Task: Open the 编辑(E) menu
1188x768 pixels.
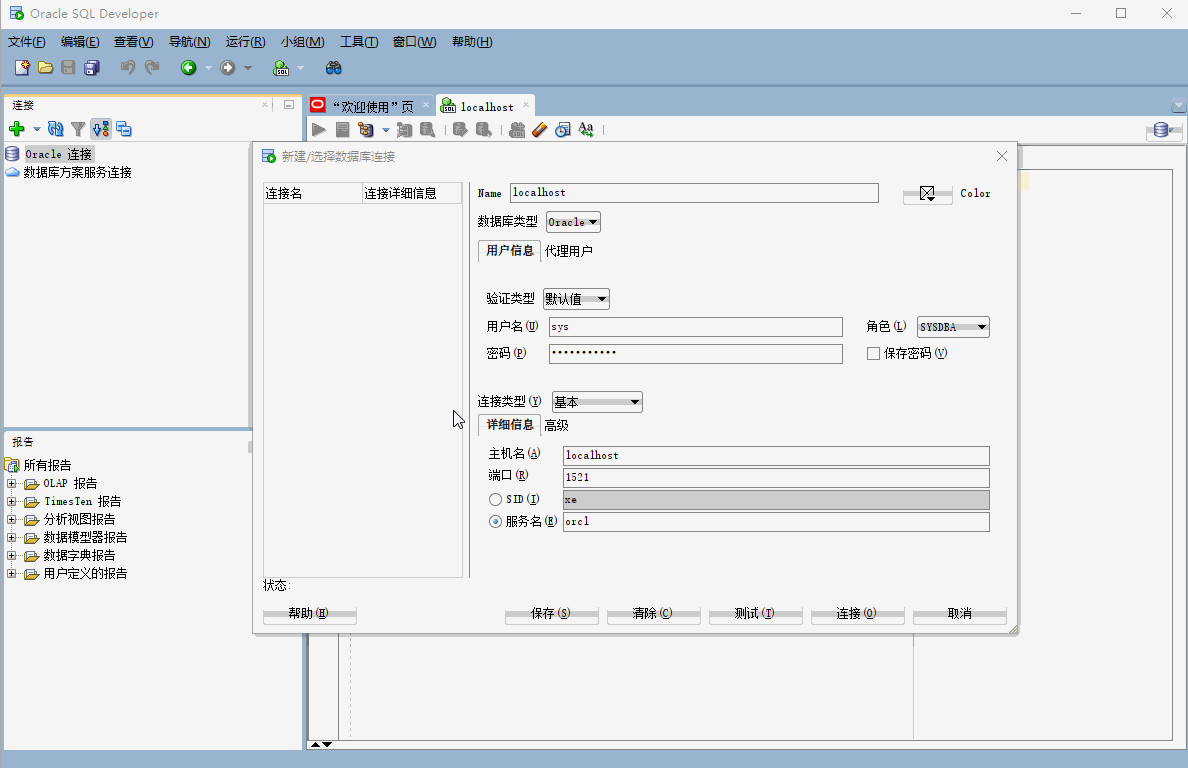Action: coord(80,42)
